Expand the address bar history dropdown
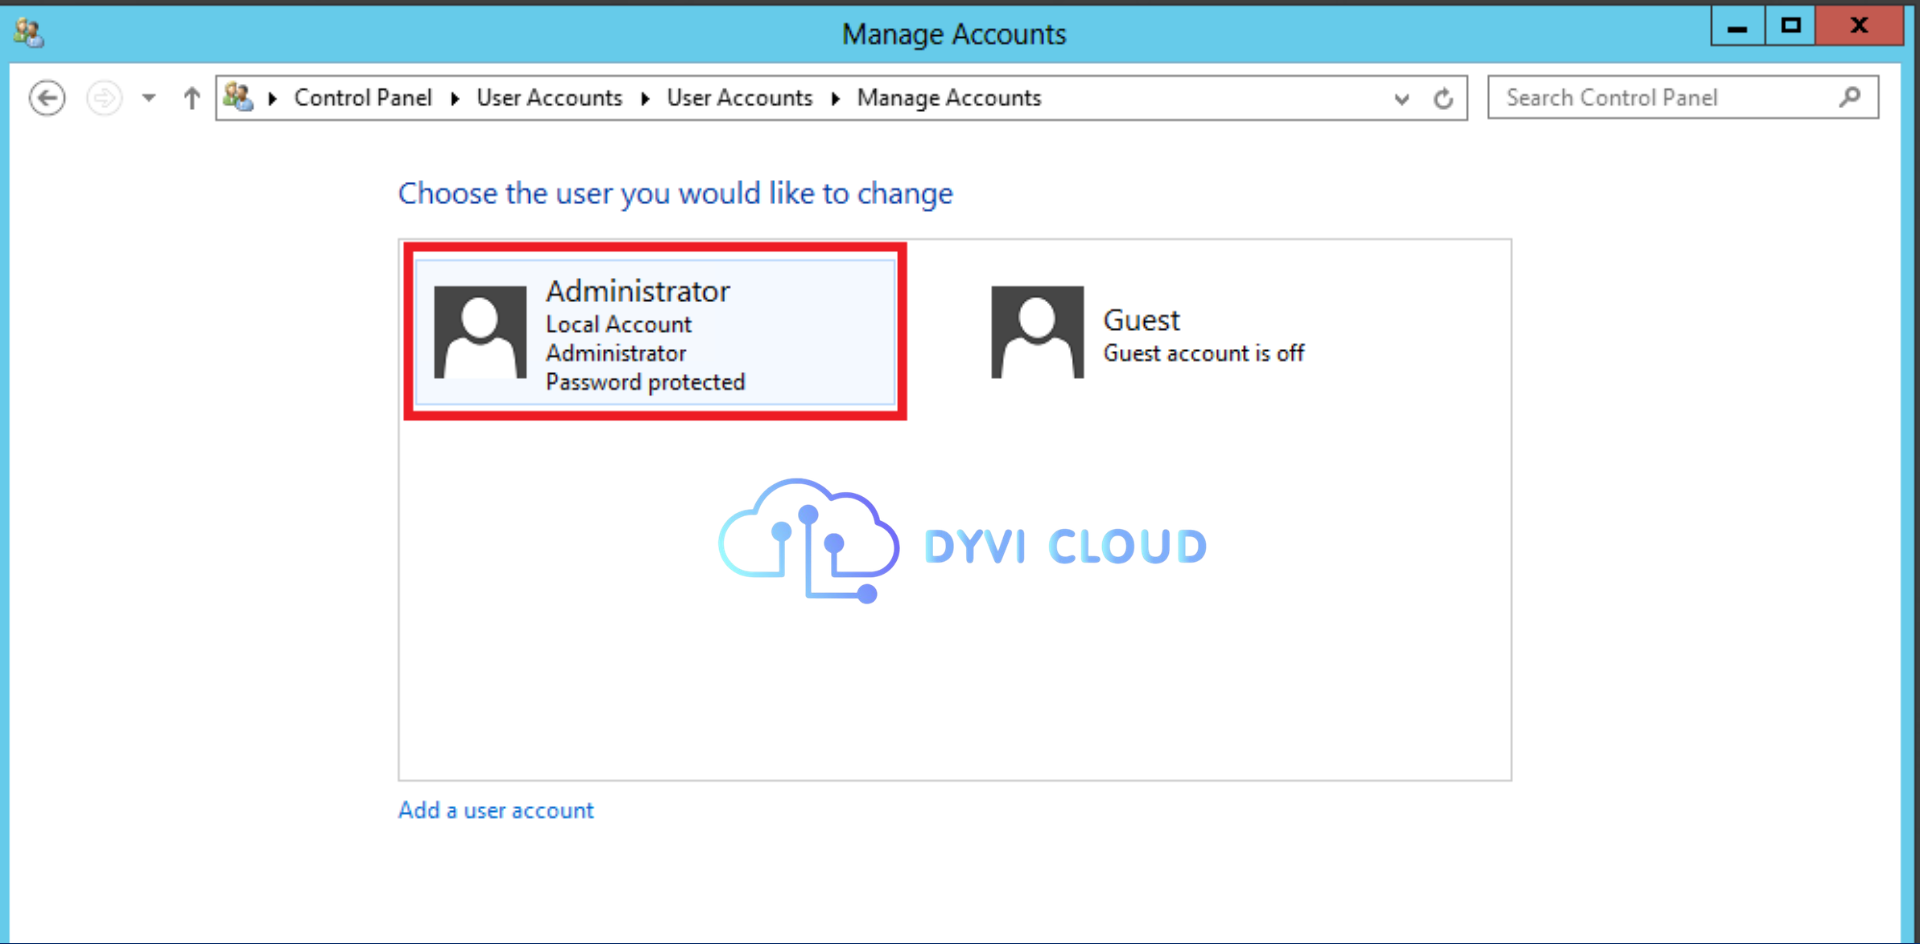This screenshot has height=944, width=1920. pyautogui.click(x=1401, y=97)
